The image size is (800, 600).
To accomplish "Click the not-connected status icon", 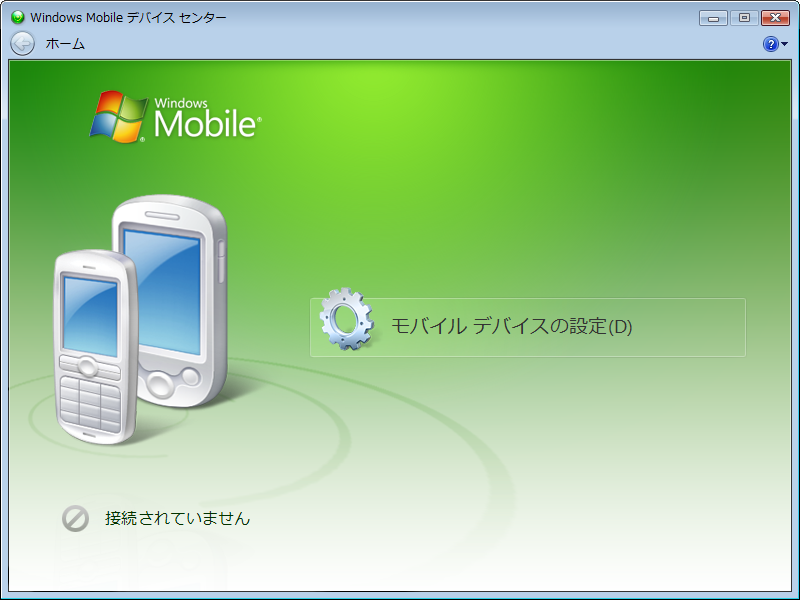I will click(x=76, y=518).
